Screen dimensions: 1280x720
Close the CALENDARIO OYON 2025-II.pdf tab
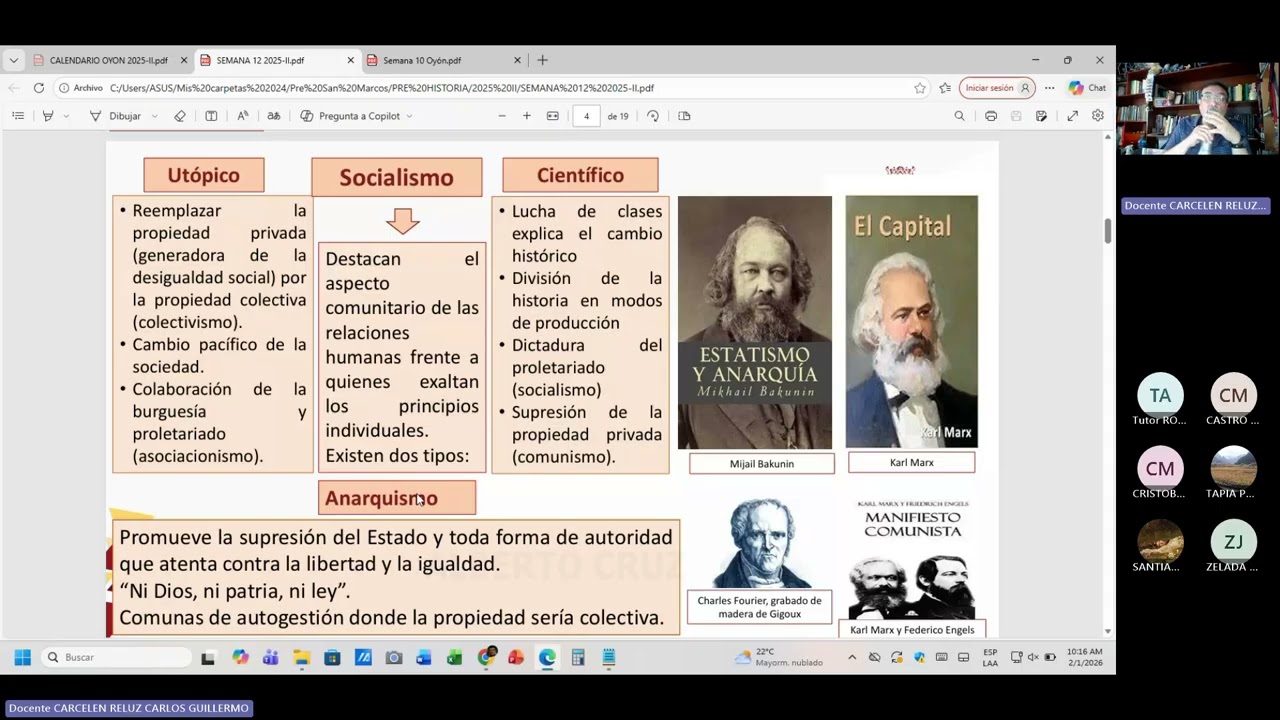click(184, 60)
